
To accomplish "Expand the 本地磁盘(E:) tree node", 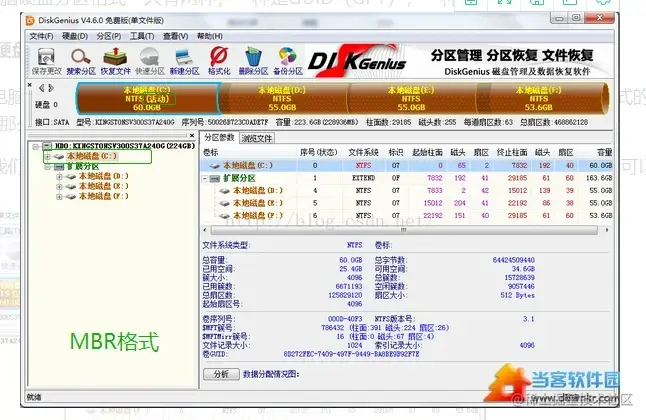I will click(x=59, y=186).
